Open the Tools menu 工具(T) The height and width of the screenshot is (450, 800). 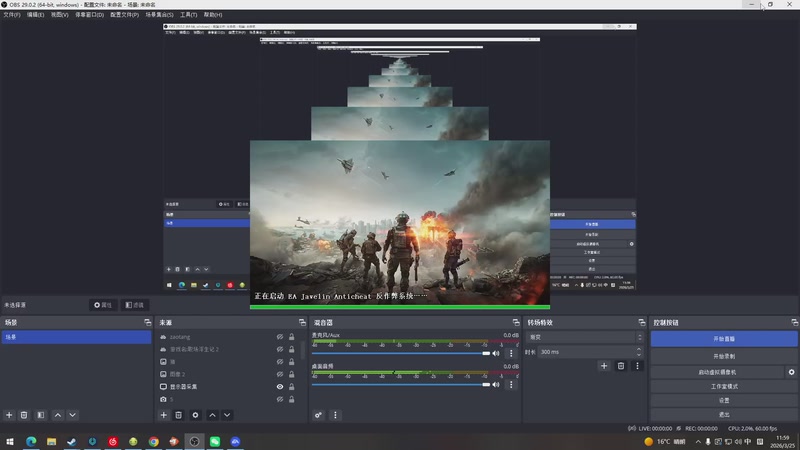(x=188, y=15)
